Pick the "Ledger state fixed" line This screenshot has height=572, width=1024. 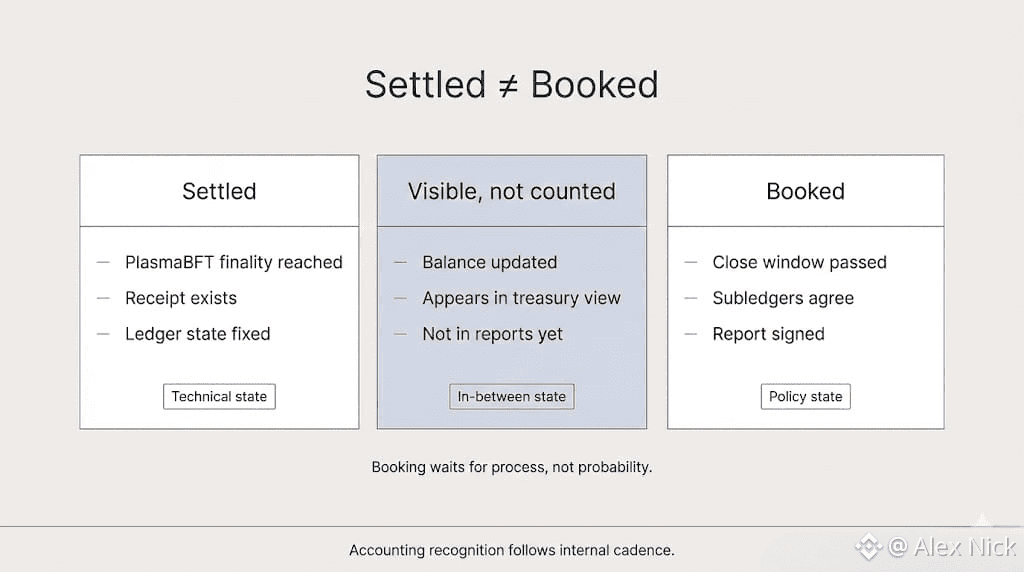(x=197, y=334)
